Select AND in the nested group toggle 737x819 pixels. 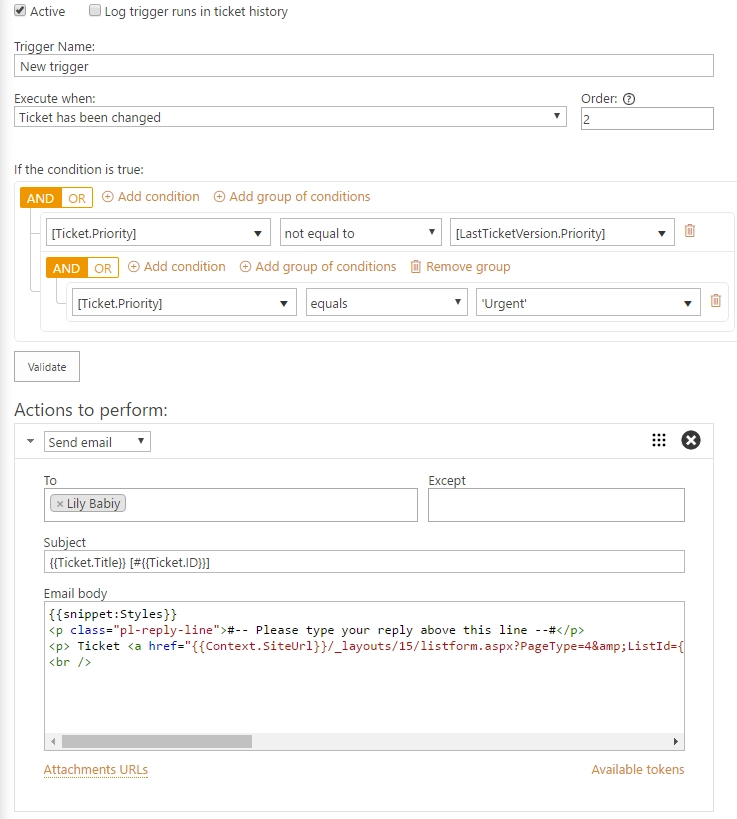pyautogui.click(x=66, y=268)
